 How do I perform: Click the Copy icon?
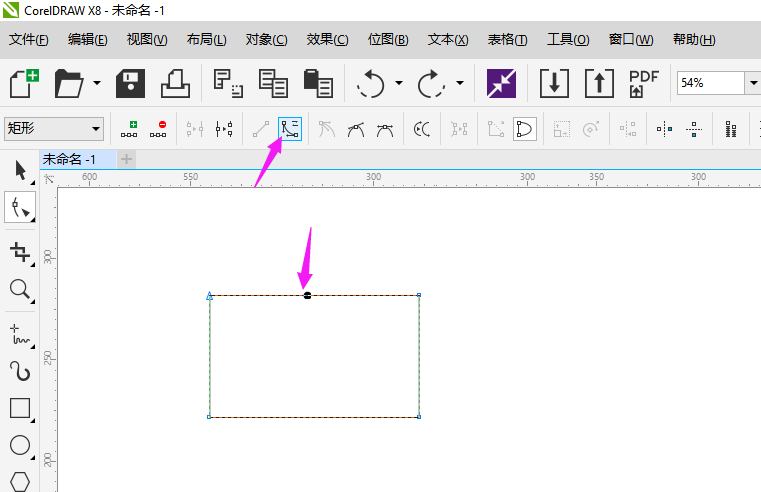(x=273, y=83)
